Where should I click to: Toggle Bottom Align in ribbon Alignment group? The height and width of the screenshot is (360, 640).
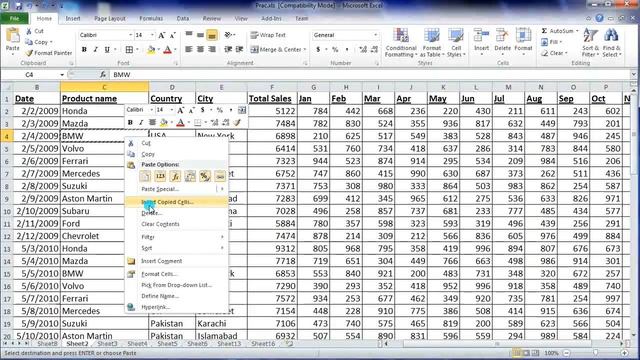pyautogui.click(x=212, y=36)
